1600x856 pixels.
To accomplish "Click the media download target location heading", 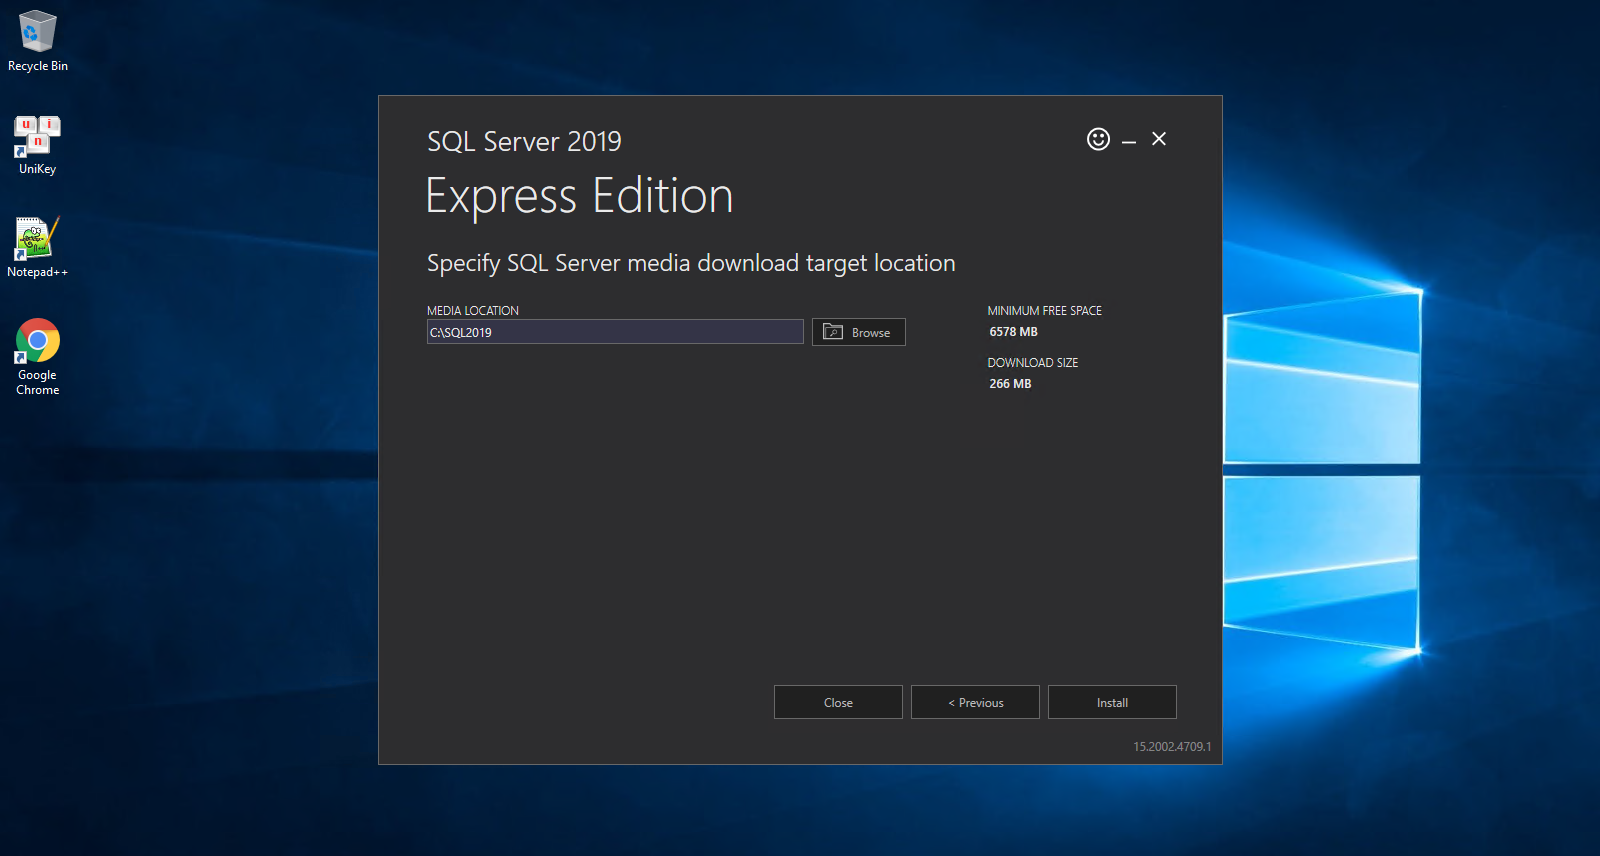I will 691,263.
